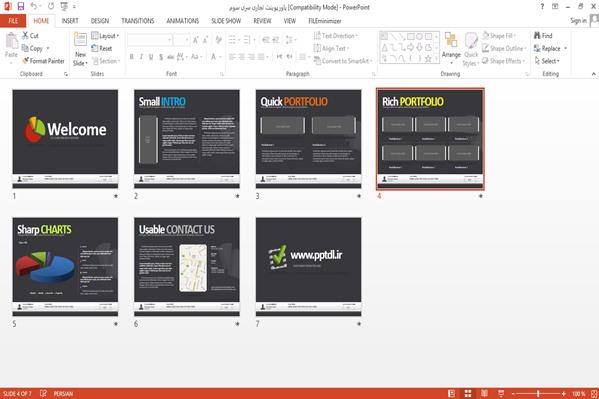Click the Sign in link
599x399 pixels.
pos(578,21)
